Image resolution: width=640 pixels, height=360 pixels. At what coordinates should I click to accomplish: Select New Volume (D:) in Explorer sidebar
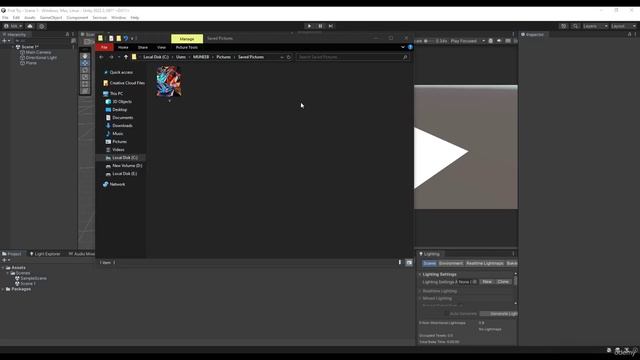pos(124,166)
